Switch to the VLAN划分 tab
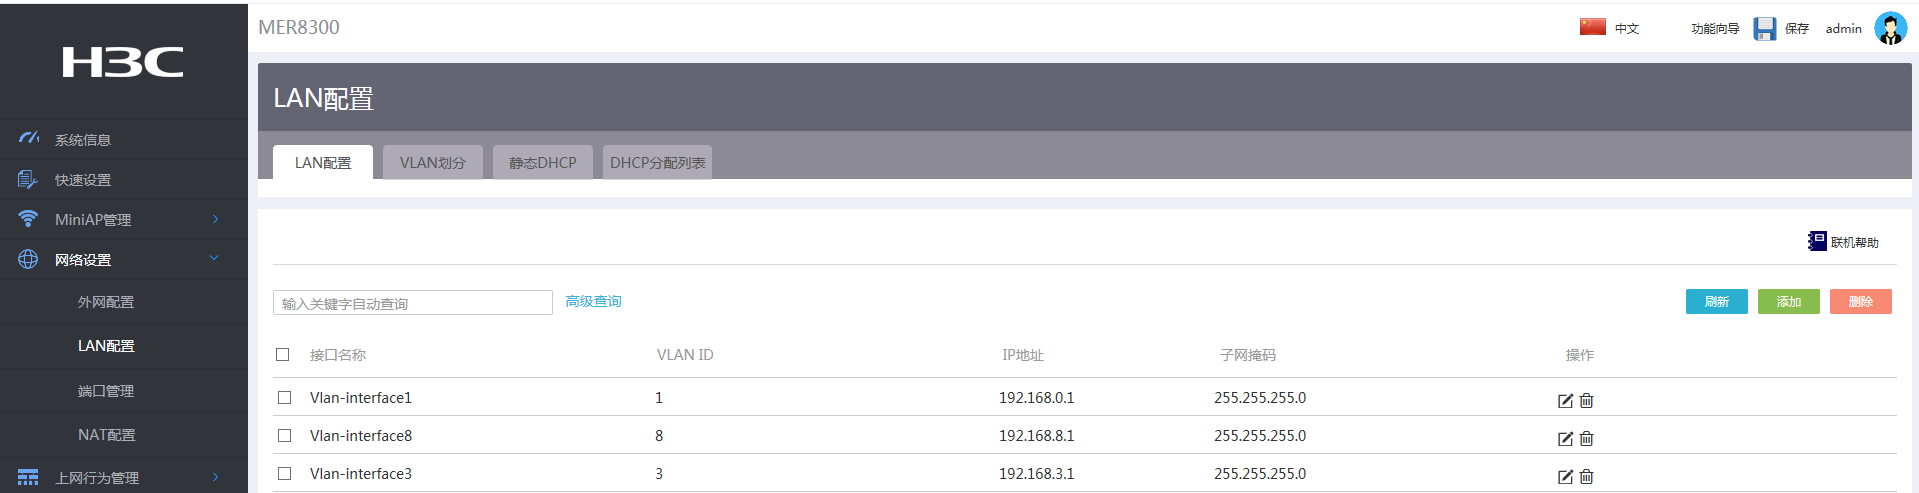The image size is (1919, 493). pyautogui.click(x=432, y=162)
